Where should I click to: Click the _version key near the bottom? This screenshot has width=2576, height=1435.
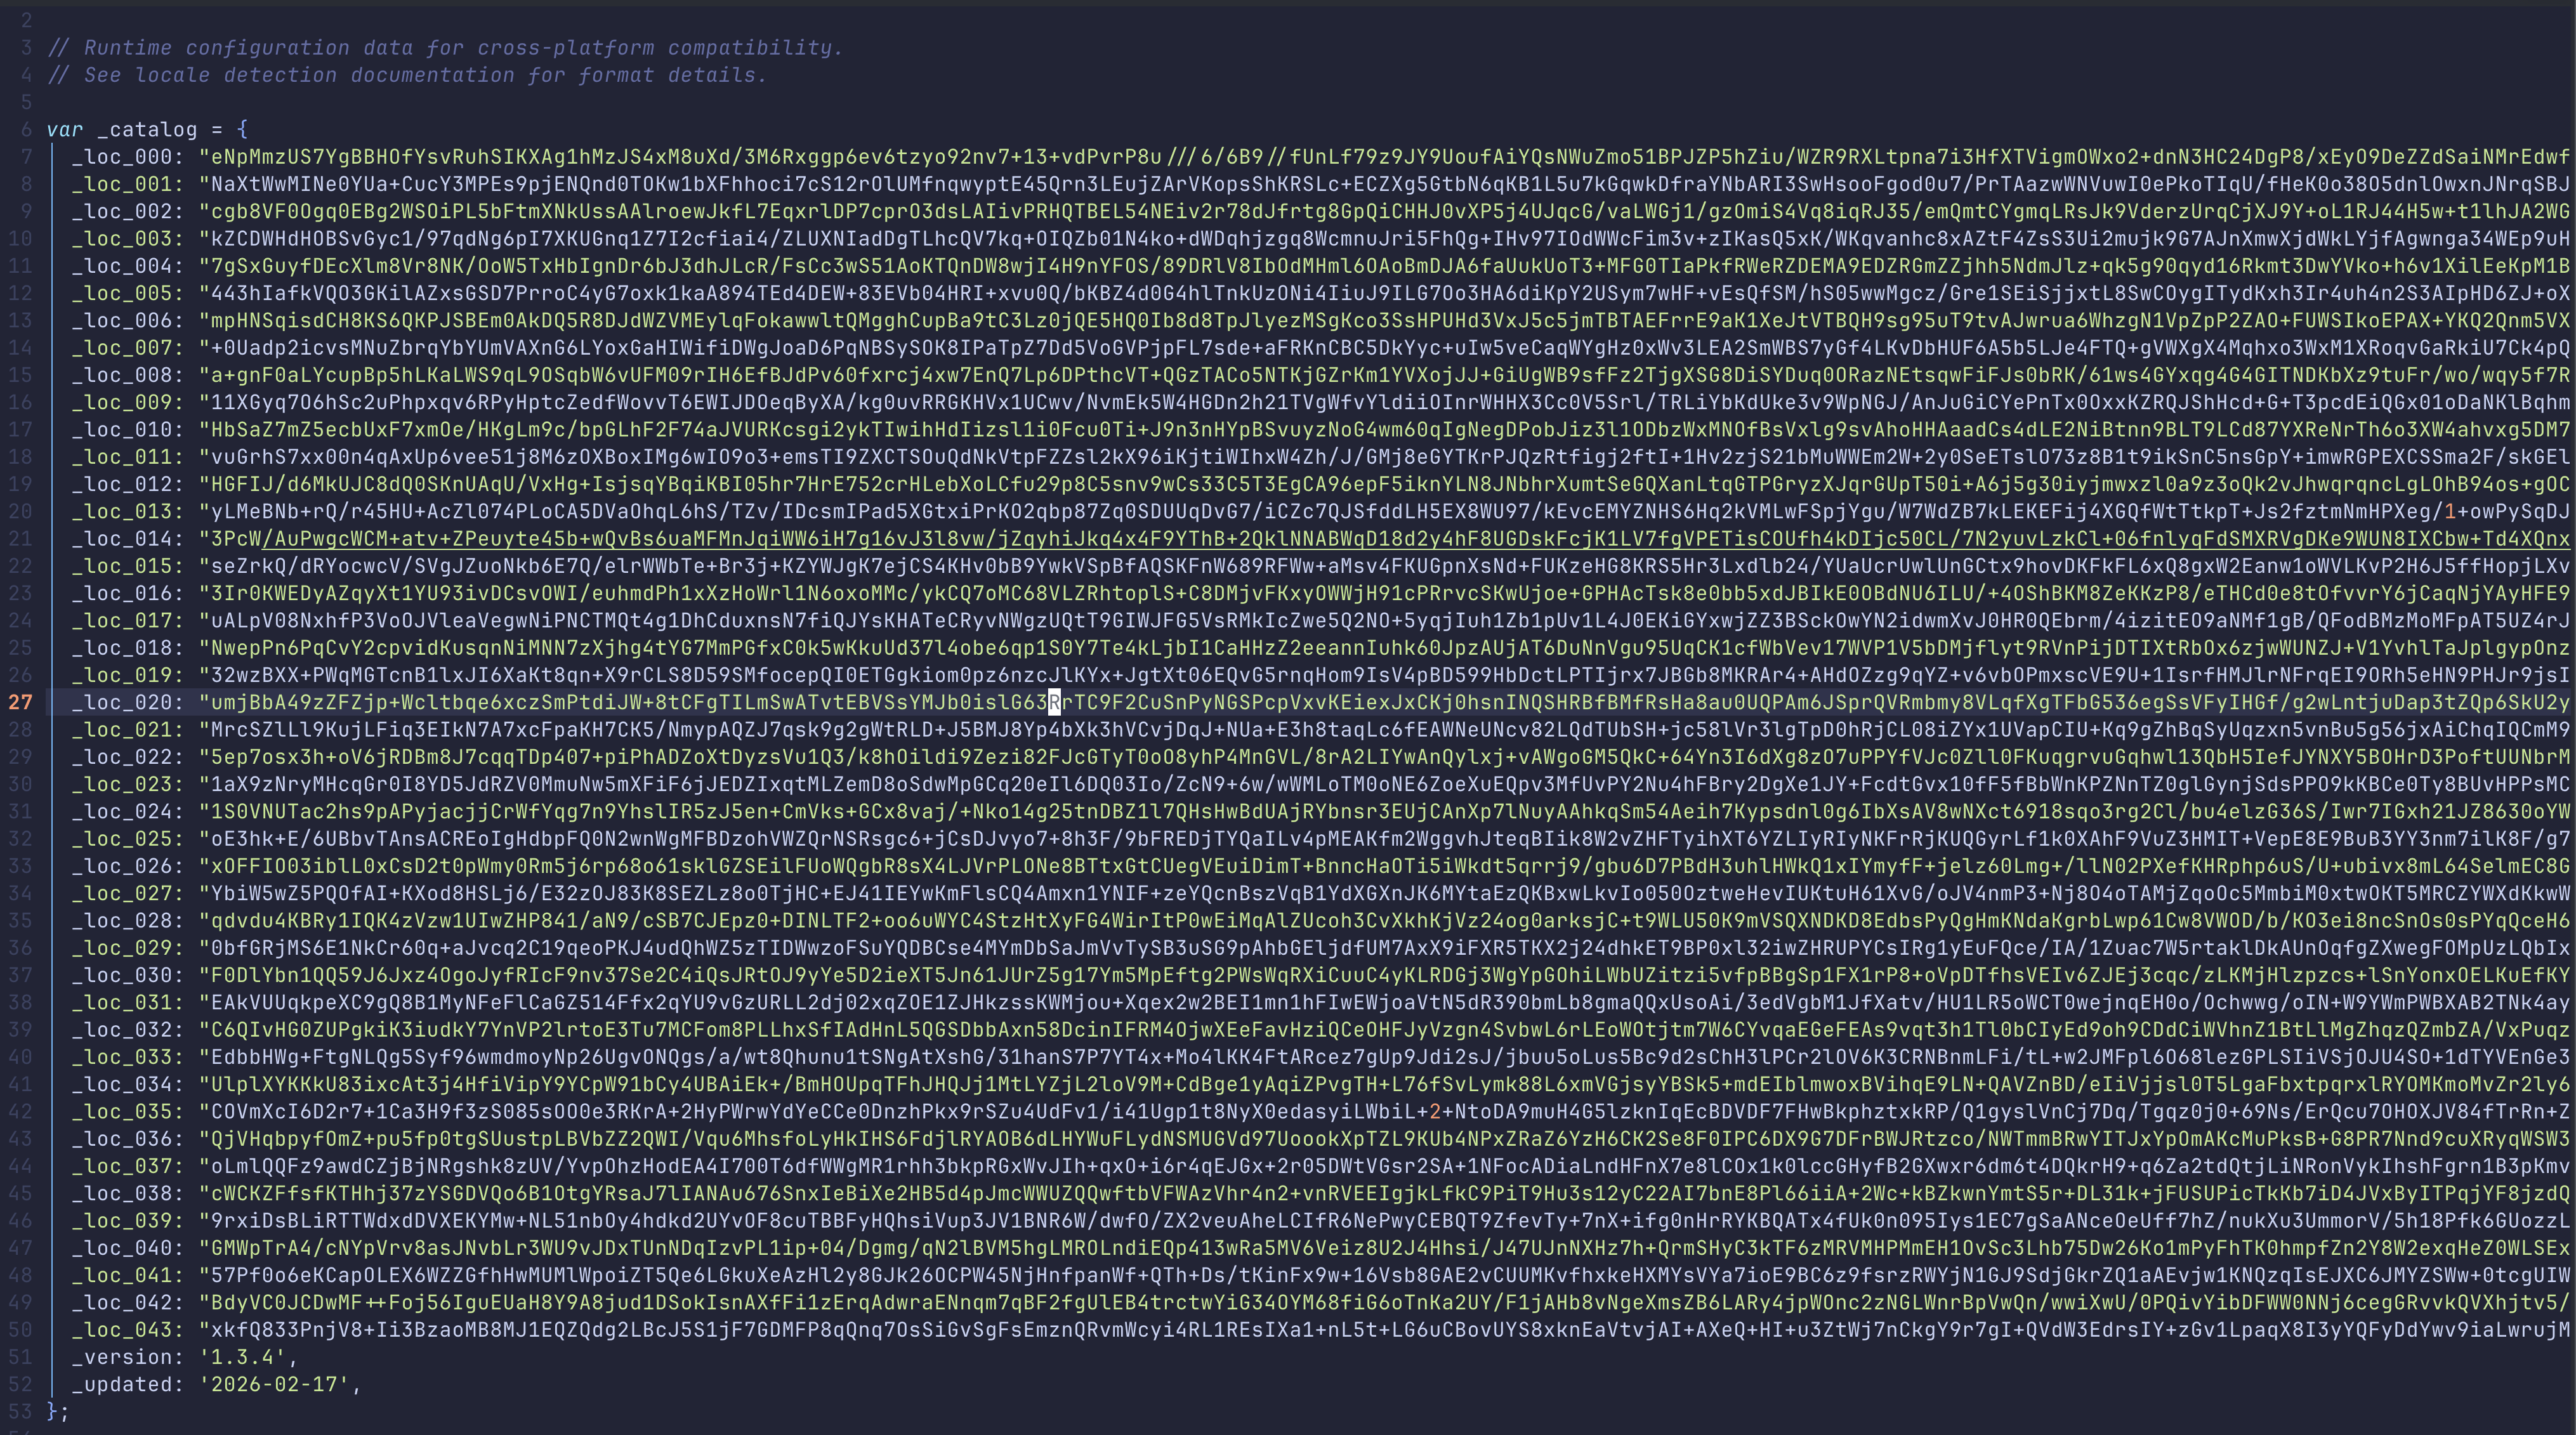tap(124, 1357)
